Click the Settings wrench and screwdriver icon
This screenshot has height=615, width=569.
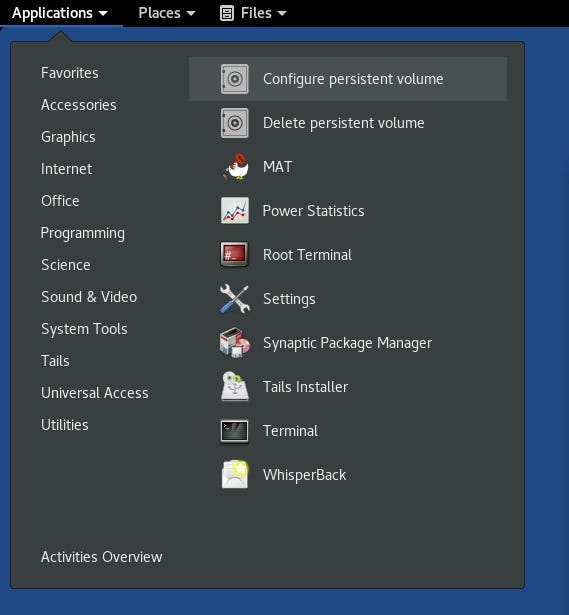tap(235, 299)
